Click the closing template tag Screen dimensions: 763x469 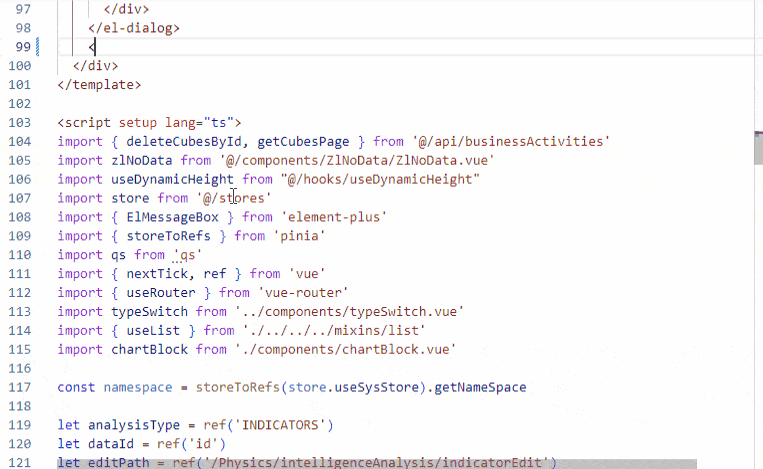pyautogui.click(x=99, y=85)
